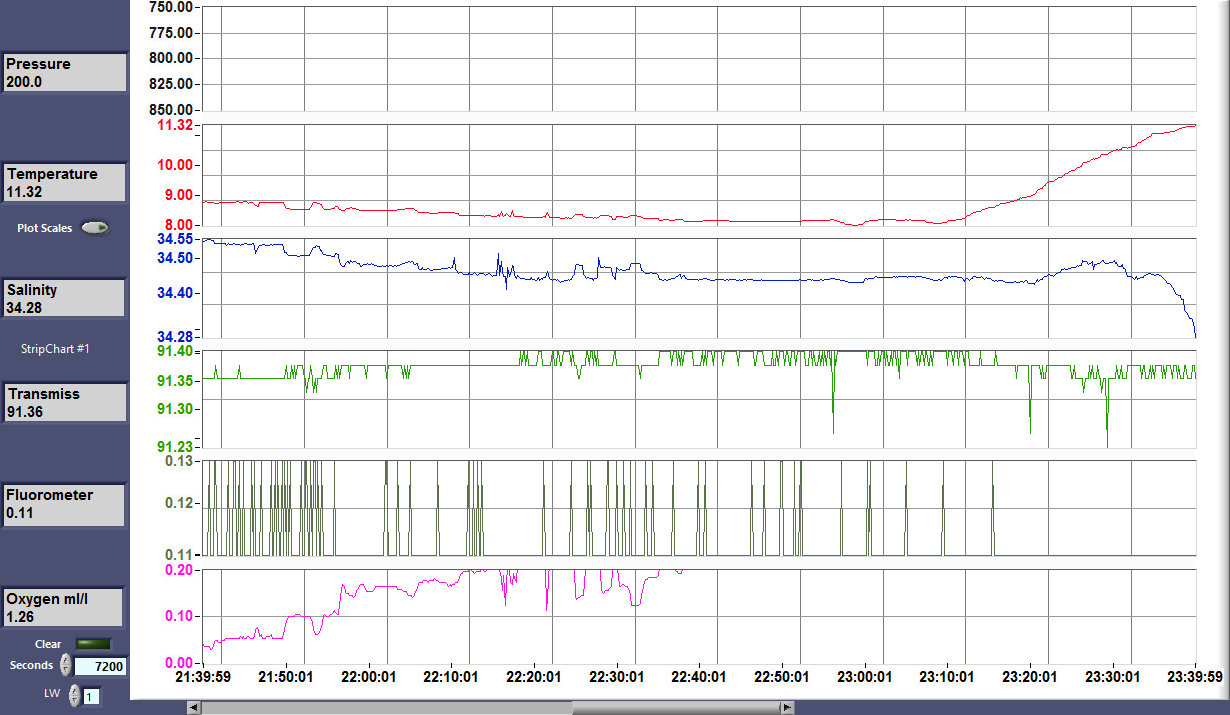Decrement the LW value with down arrow
Image resolution: width=1230 pixels, height=715 pixels.
(74, 701)
